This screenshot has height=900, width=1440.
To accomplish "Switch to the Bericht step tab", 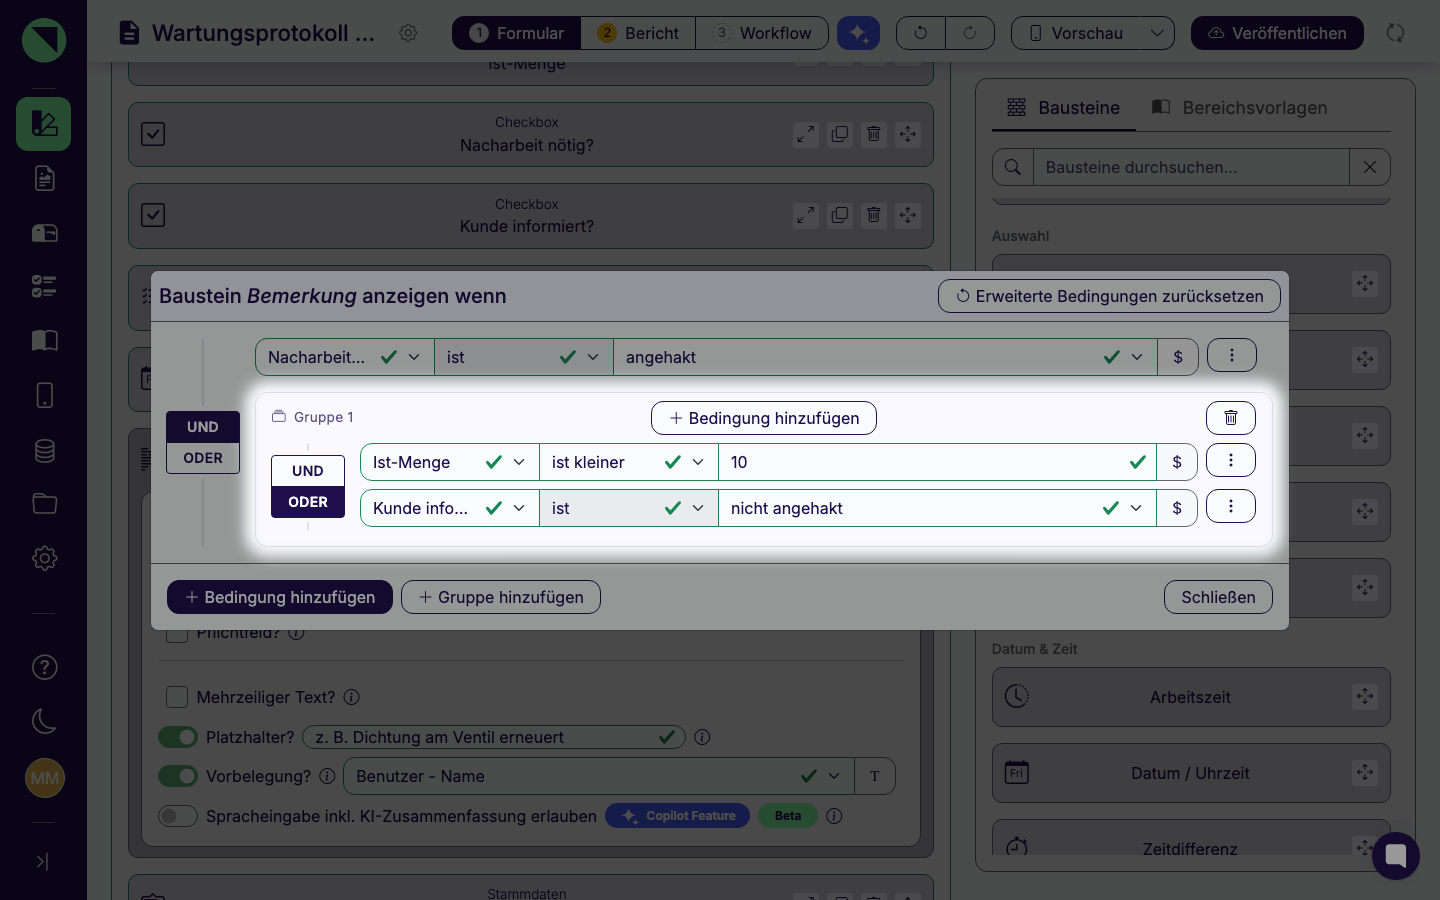I will click(x=639, y=33).
